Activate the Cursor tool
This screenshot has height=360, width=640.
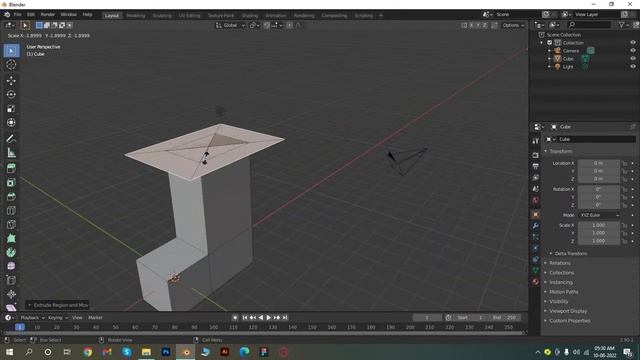click(x=11, y=64)
